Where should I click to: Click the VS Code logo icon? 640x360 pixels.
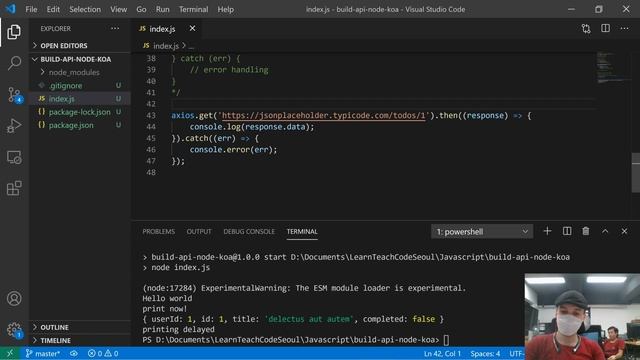10,9
